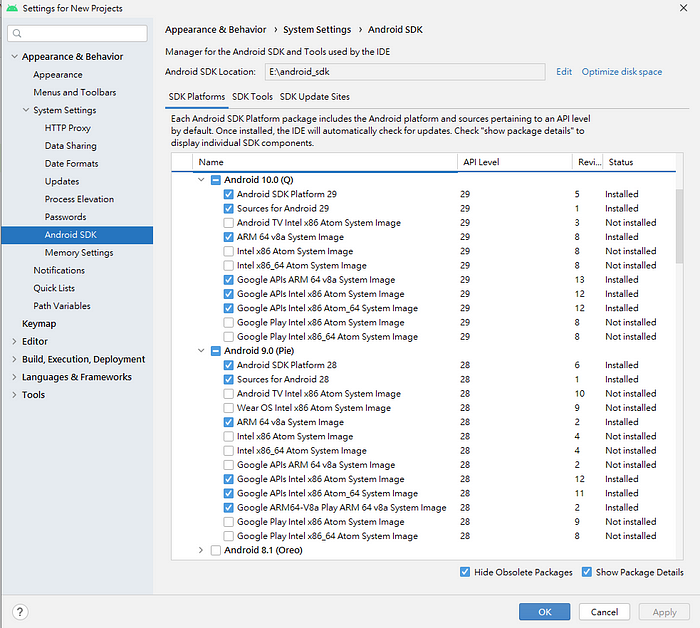Click the help question mark icon
This screenshot has height=628, width=700.
pos(20,611)
